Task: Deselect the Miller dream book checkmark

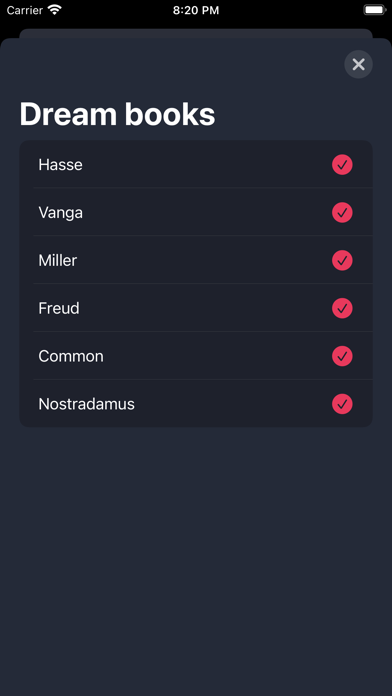Action: tap(342, 261)
